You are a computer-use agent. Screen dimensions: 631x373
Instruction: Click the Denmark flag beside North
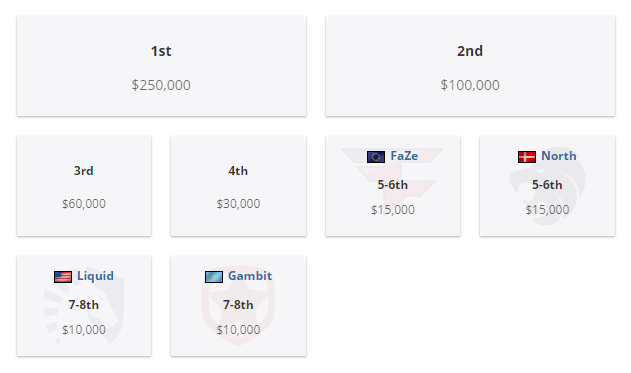pyautogui.click(x=527, y=157)
